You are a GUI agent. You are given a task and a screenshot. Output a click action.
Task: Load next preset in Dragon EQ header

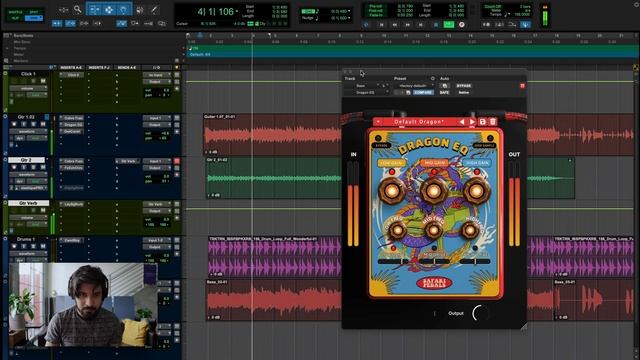(472, 122)
